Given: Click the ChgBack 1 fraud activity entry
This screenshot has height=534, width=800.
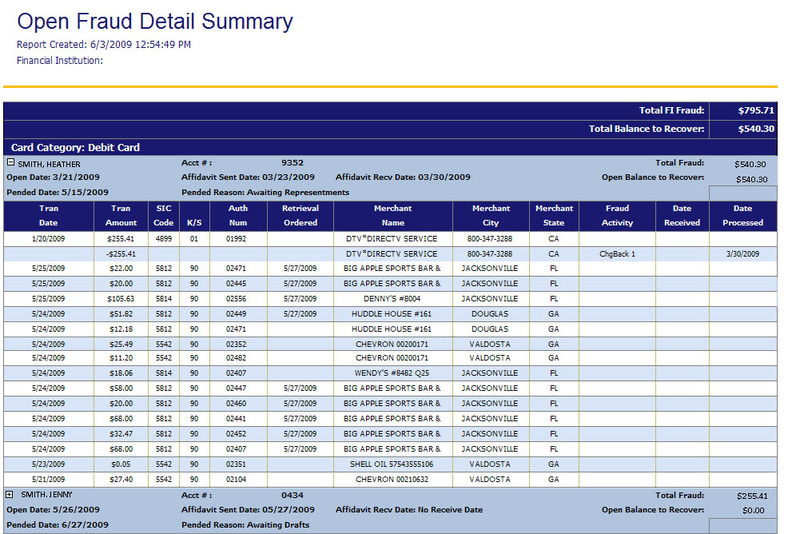Looking at the screenshot, I should 617,254.
